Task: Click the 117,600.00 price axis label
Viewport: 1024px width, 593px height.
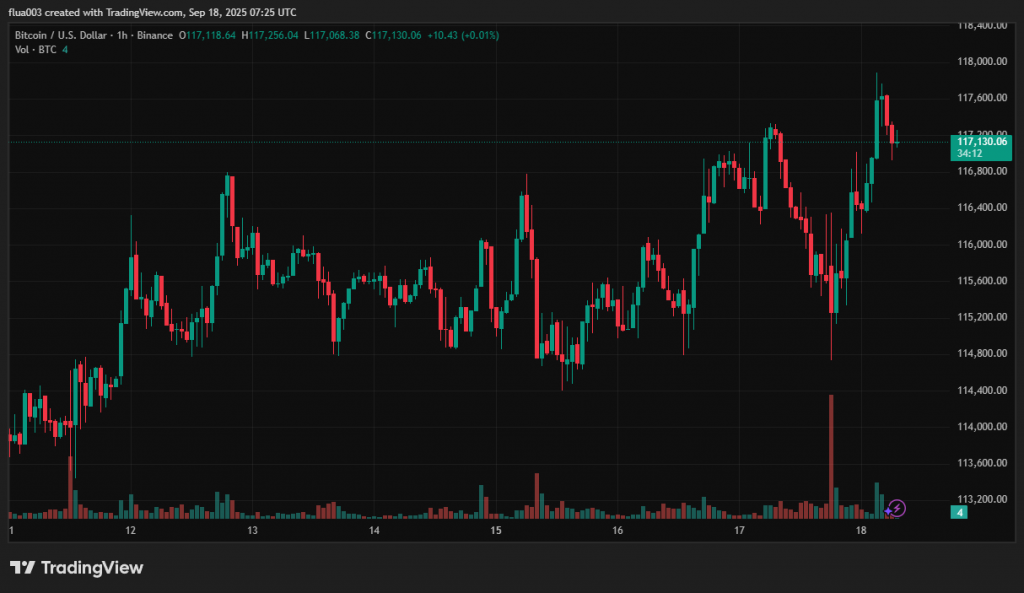Action: point(982,98)
